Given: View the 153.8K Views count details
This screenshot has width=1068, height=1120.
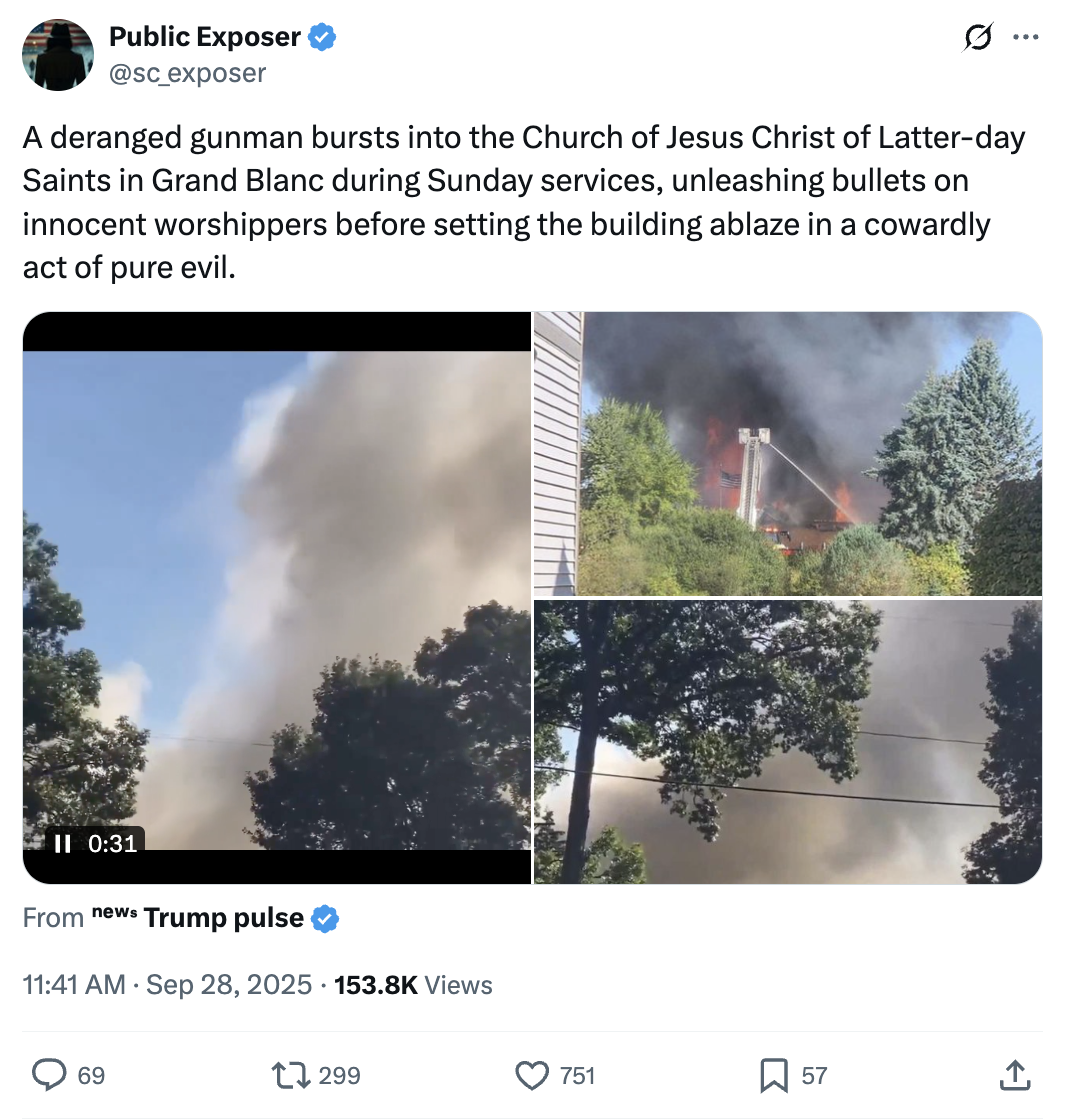Looking at the screenshot, I should coord(413,985).
